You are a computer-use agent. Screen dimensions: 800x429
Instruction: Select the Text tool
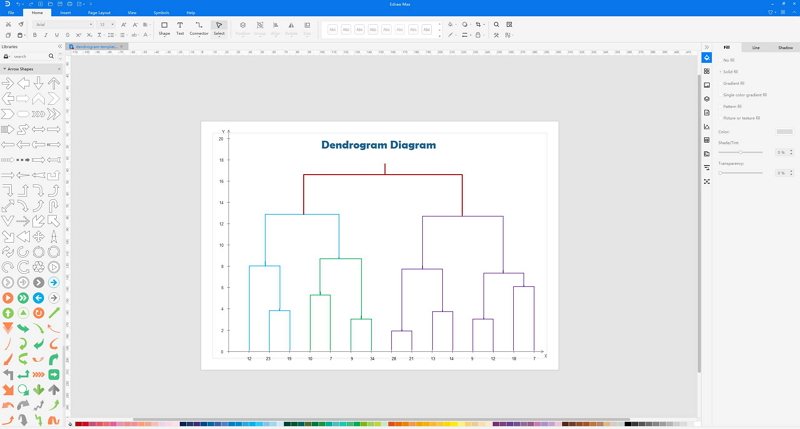(x=180, y=28)
